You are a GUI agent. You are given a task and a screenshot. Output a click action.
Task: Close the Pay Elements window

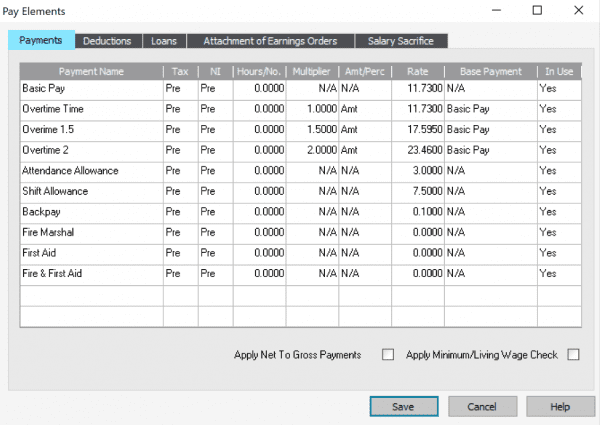[579, 10]
